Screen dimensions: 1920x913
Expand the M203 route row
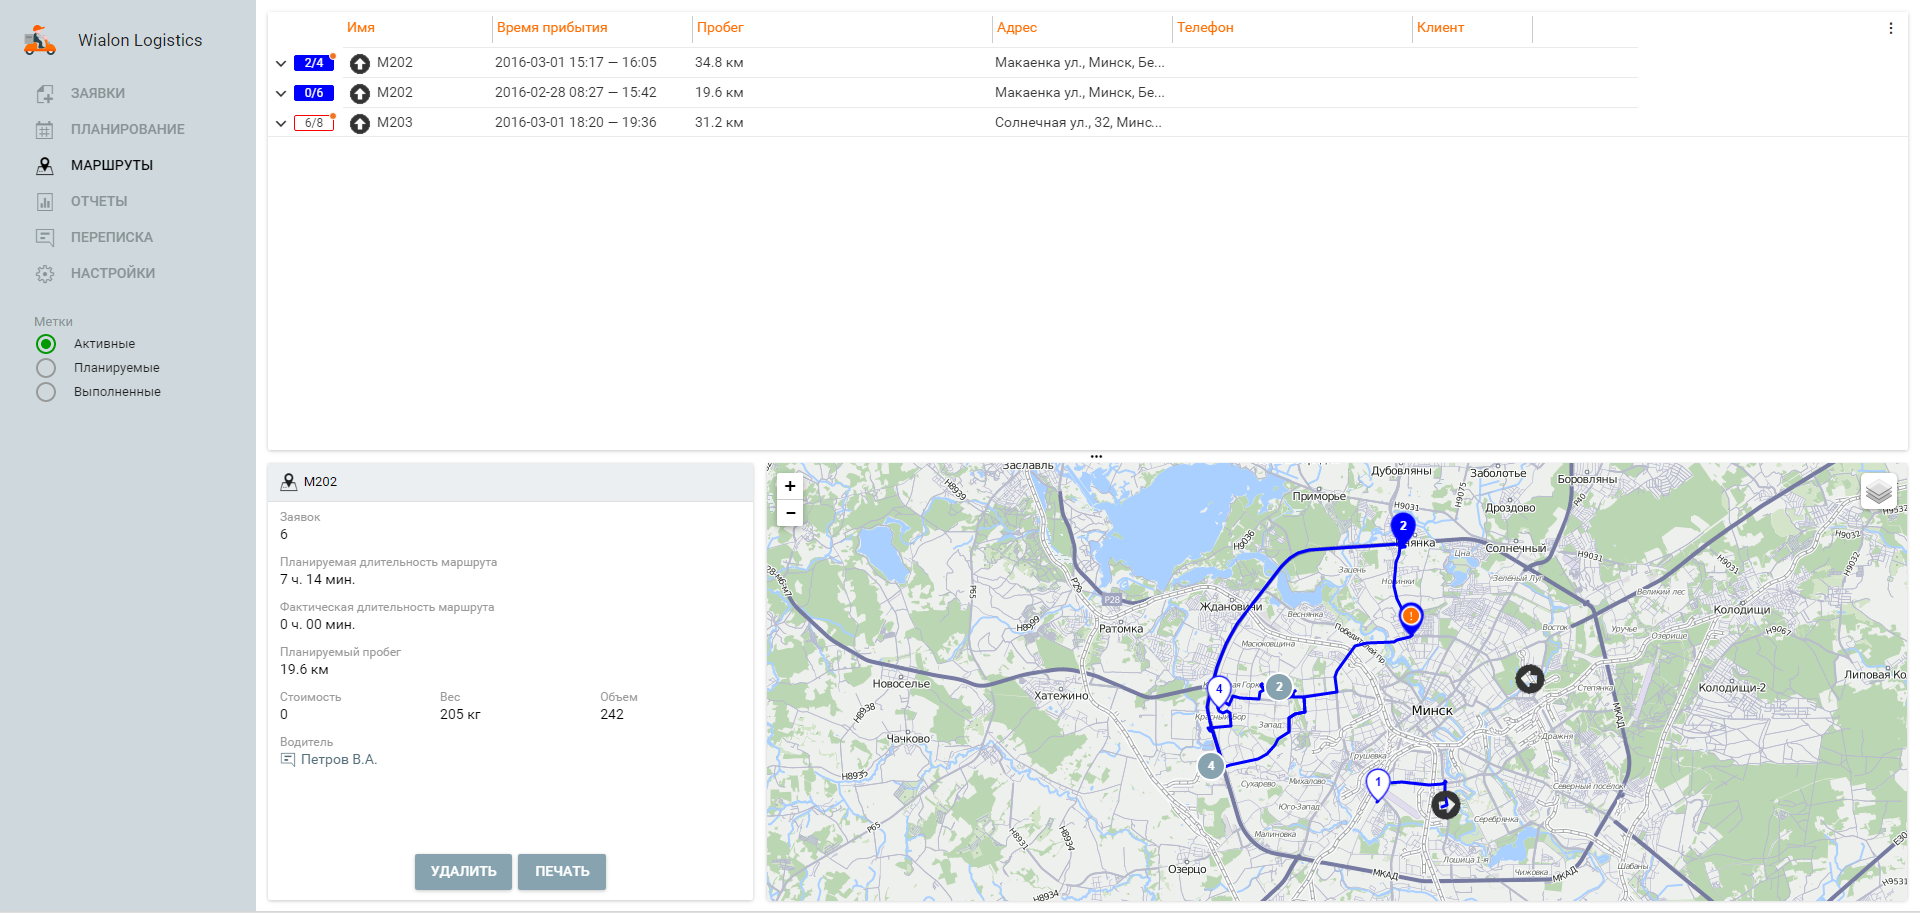pos(281,123)
